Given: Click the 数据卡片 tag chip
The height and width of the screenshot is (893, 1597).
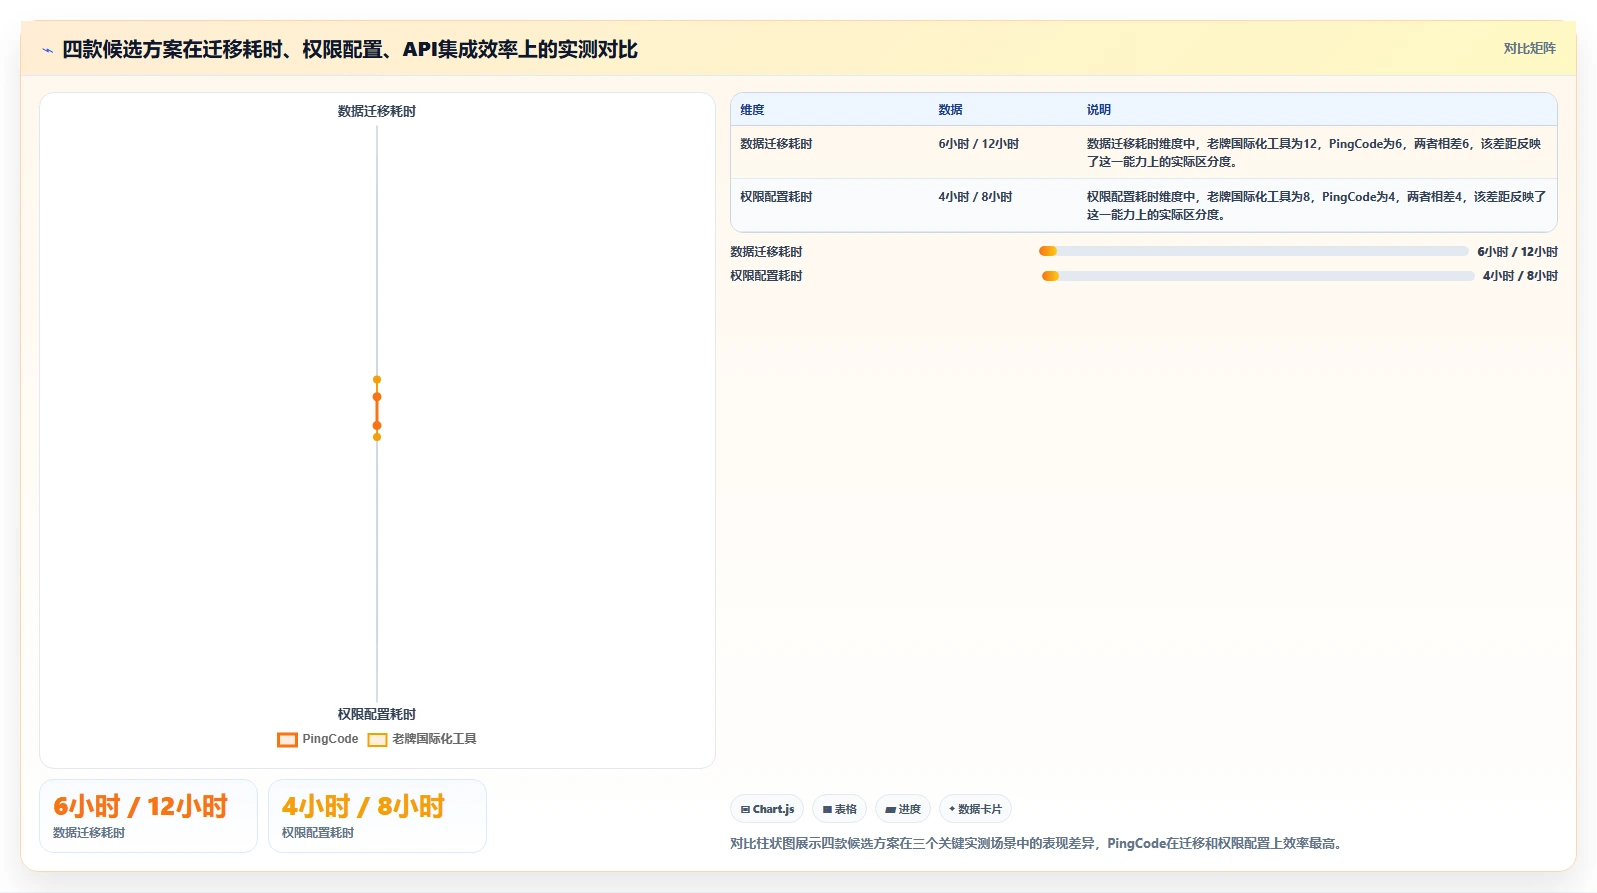Looking at the screenshot, I should 975,809.
